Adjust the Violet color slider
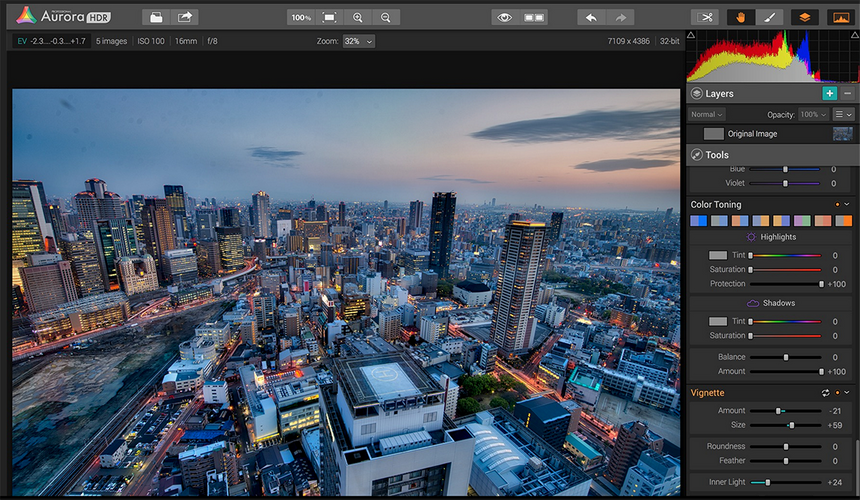The image size is (860, 500). (785, 183)
